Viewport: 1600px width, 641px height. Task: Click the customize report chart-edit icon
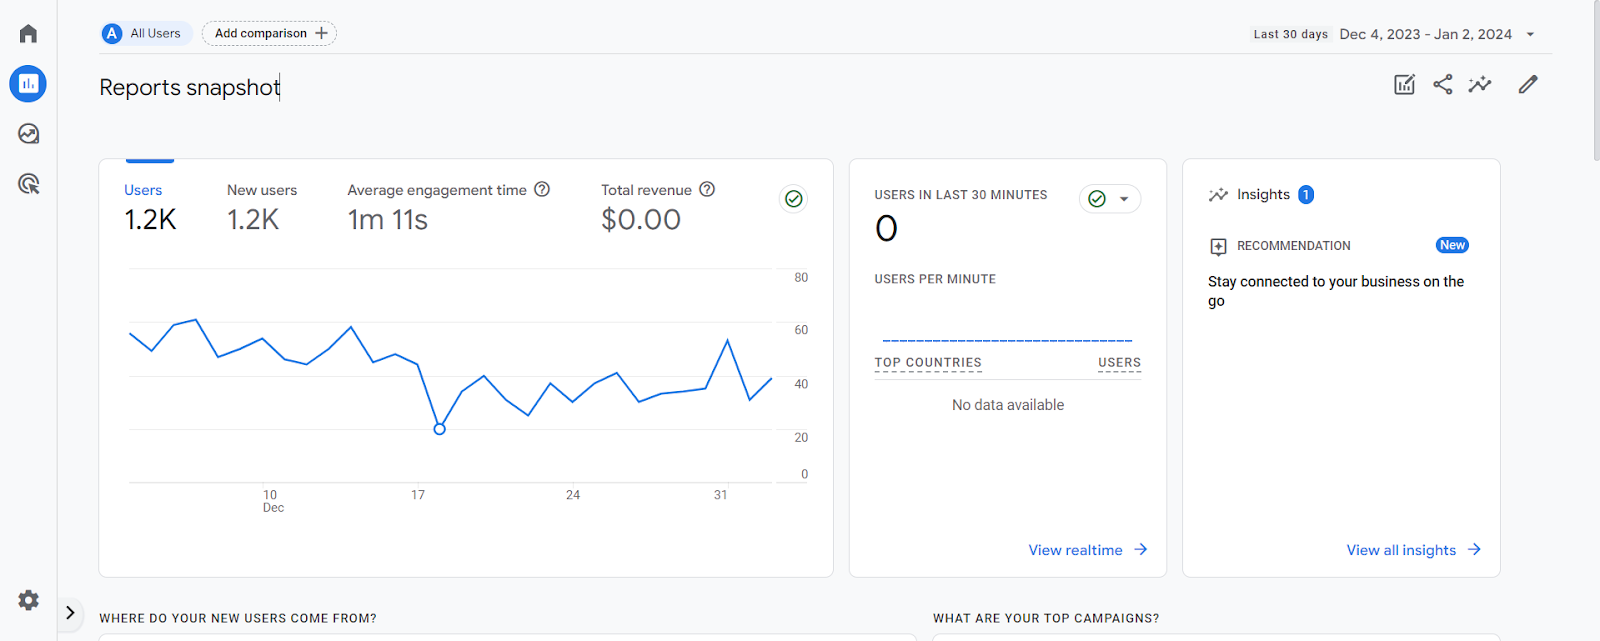point(1404,84)
